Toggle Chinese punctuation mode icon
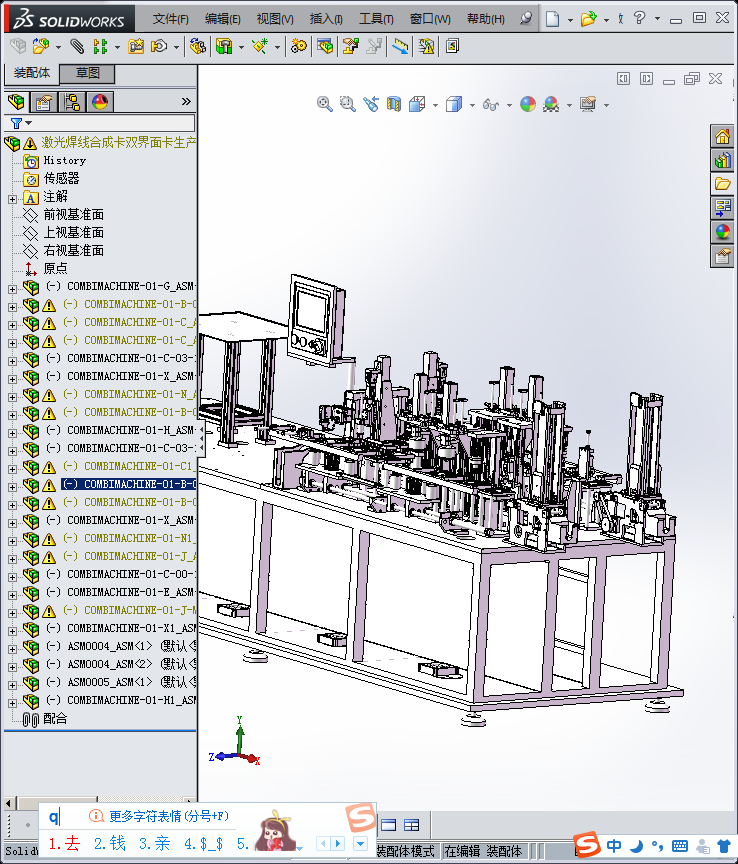 658,846
